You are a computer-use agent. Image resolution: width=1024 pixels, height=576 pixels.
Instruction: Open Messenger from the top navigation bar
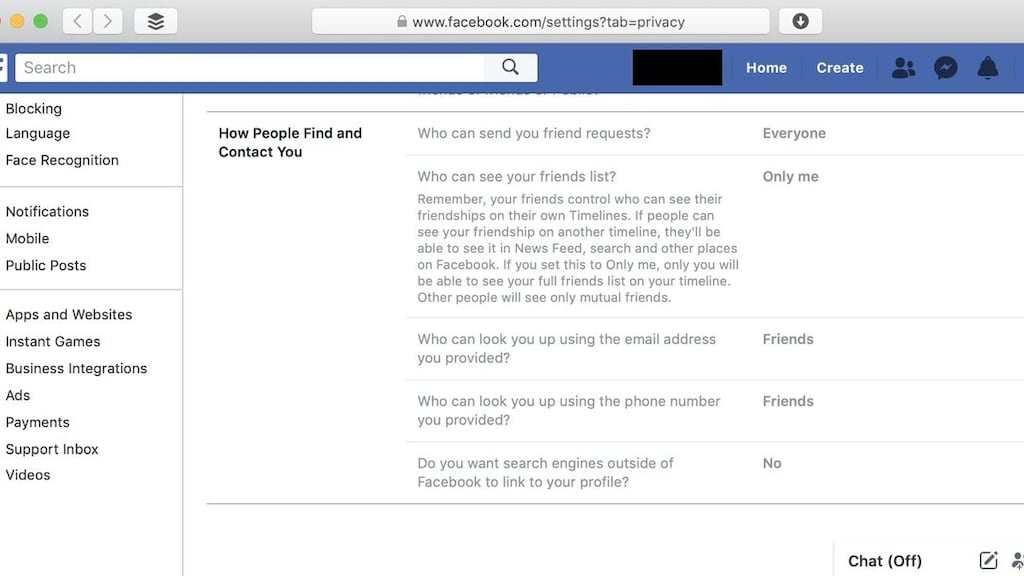[945, 67]
